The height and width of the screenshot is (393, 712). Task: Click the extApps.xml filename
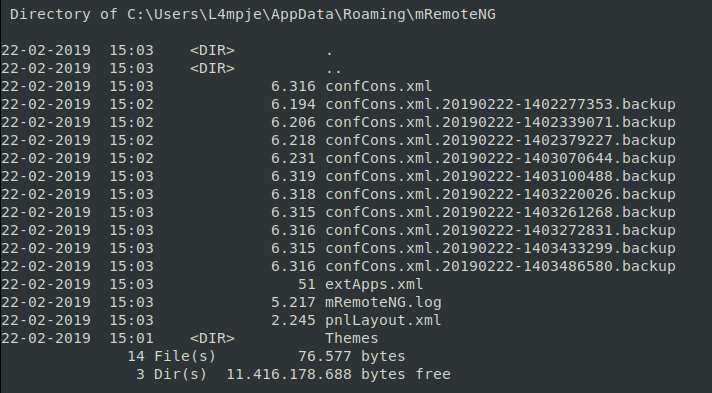click(x=374, y=284)
